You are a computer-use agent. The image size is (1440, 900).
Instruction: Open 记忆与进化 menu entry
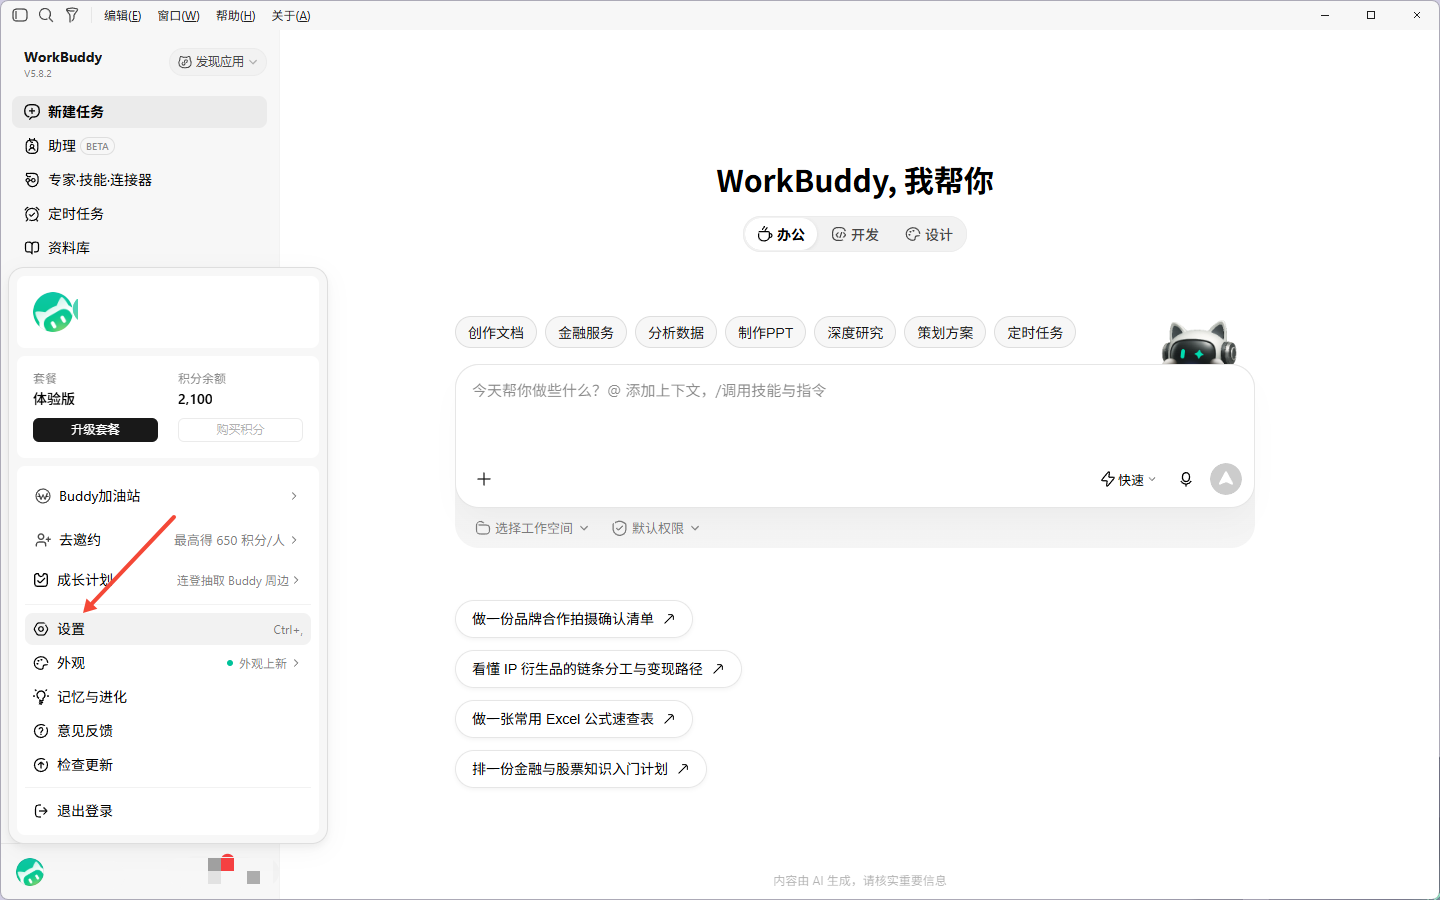tap(168, 697)
